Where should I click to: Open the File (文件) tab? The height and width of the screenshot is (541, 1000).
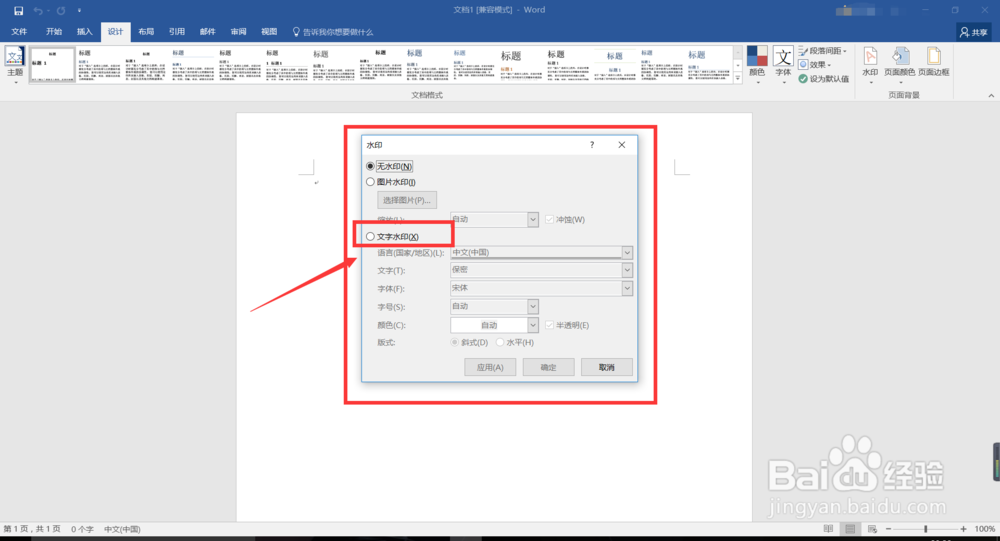click(19, 32)
